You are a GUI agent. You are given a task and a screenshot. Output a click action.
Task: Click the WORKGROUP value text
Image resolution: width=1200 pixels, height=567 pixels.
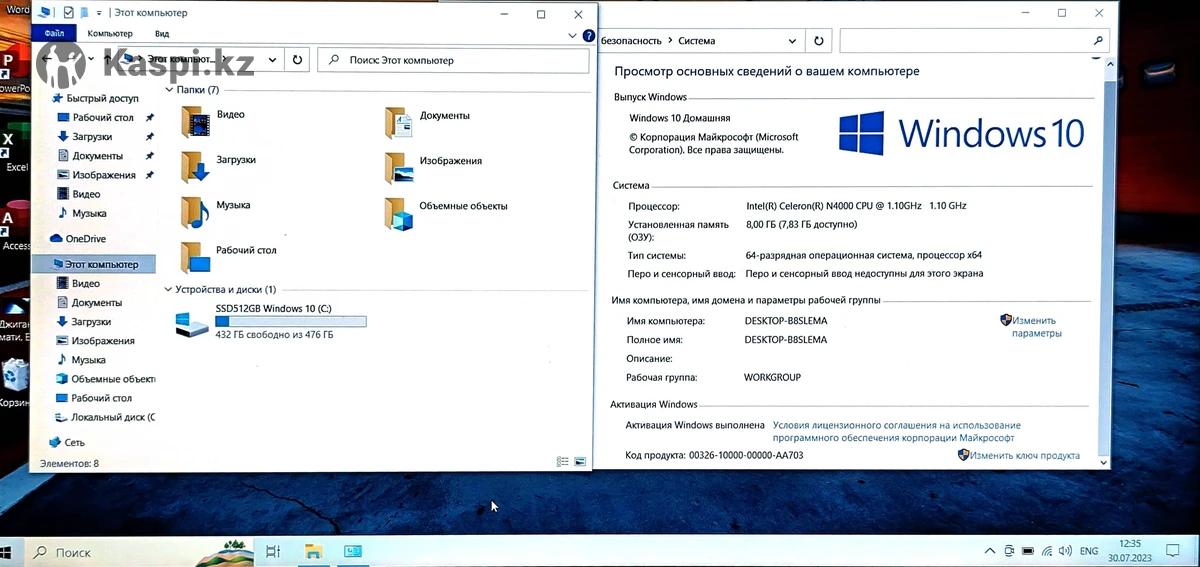pyautogui.click(x=772, y=377)
